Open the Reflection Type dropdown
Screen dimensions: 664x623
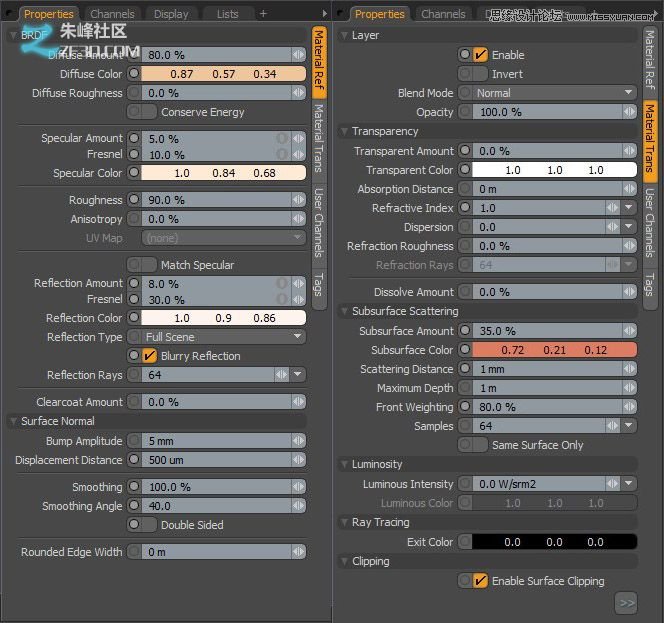(x=224, y=337)
